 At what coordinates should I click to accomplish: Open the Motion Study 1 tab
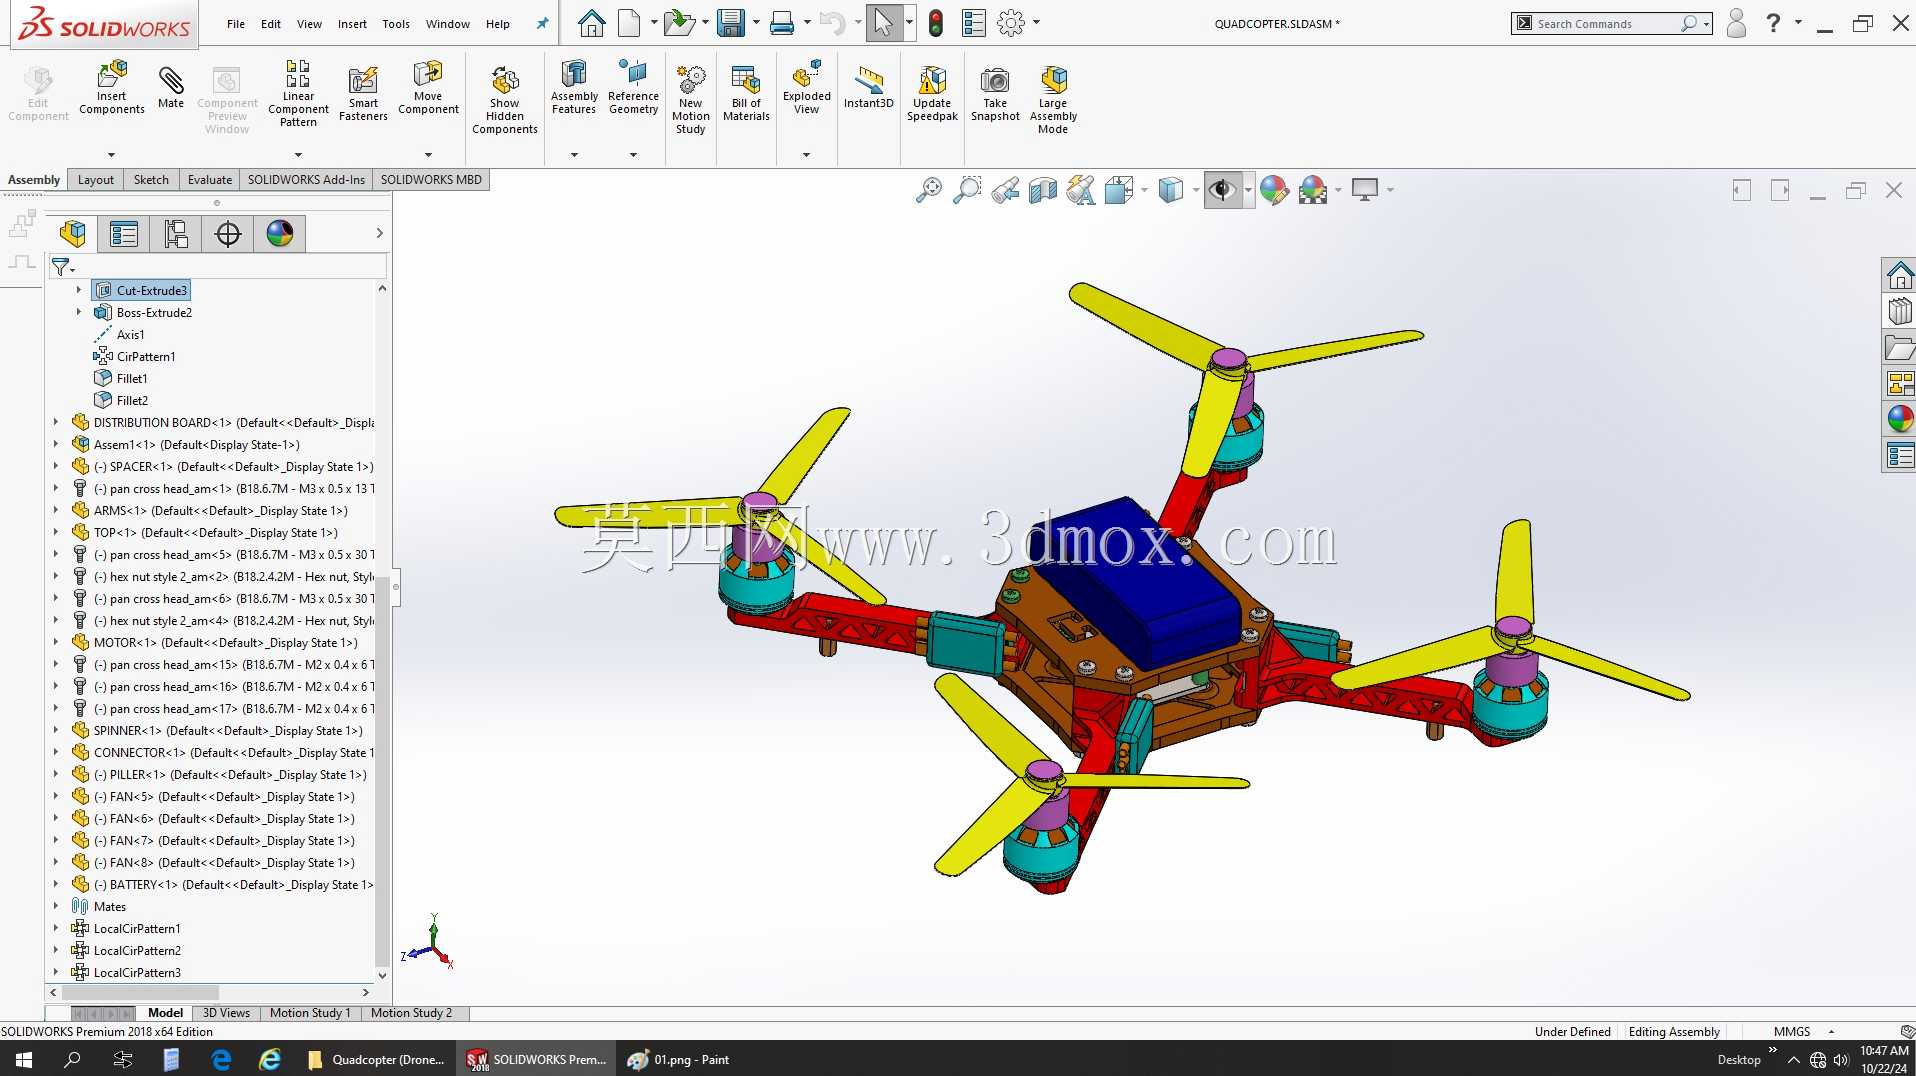pyautogui.click(x=310, y=1013)
